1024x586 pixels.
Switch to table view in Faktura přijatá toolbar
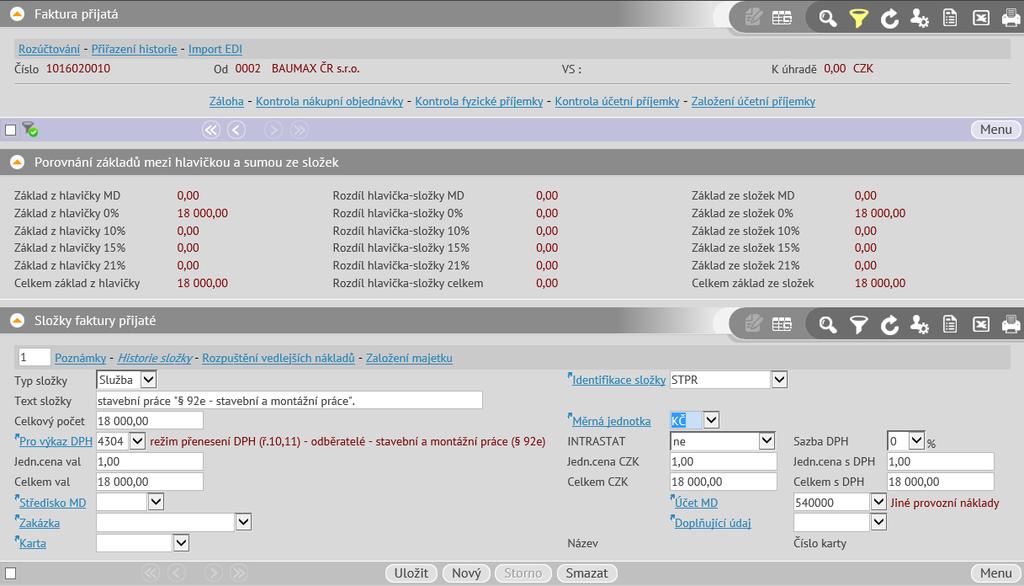(782, 18)
